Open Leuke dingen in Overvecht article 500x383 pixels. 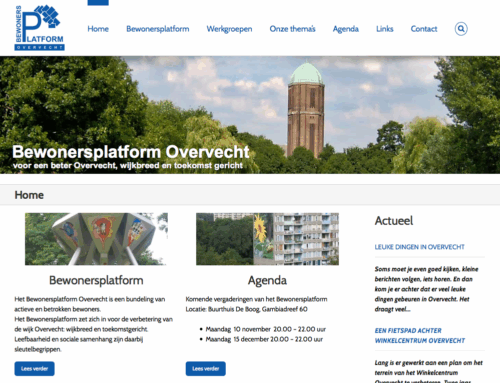tap(419, 247)
